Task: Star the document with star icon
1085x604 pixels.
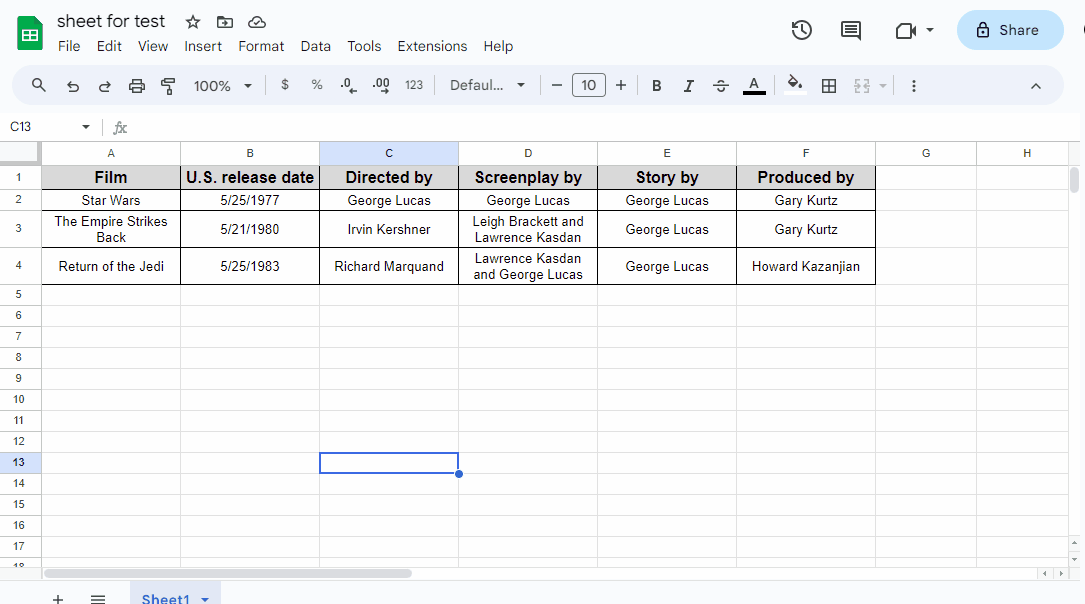Action: pos(193,22)
